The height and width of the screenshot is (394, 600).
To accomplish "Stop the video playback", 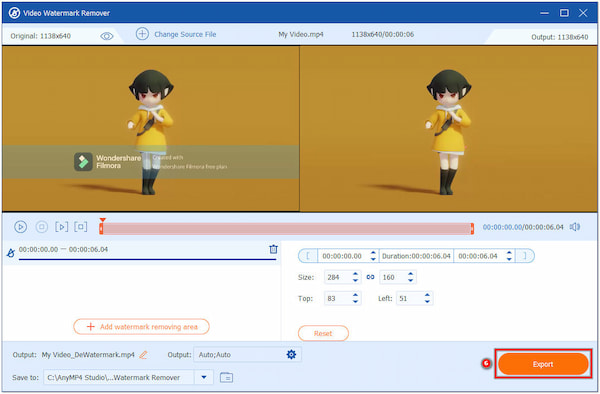I will point(41,227).
